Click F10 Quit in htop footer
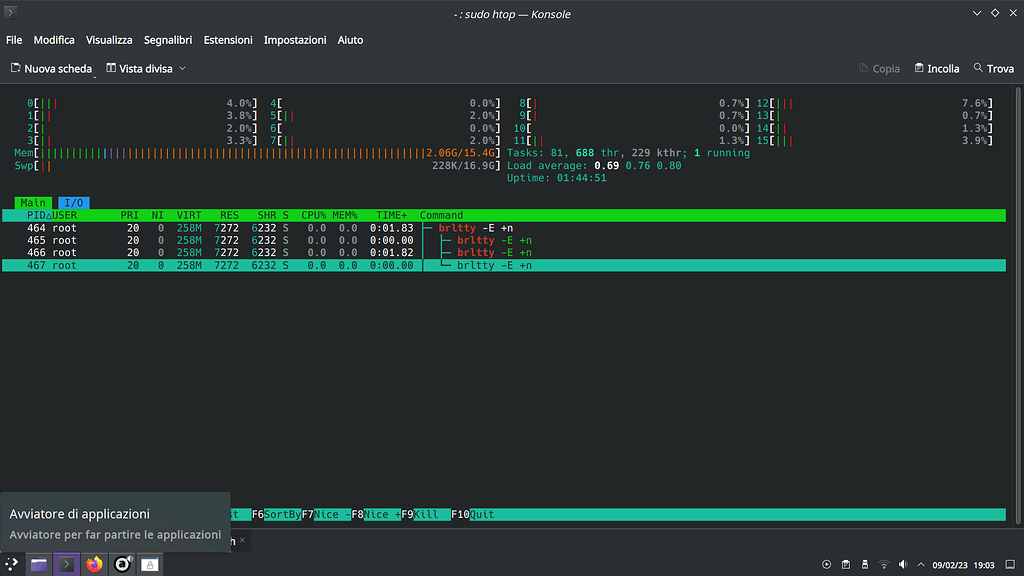This screenshot has width=1024, height=576. 473,515
